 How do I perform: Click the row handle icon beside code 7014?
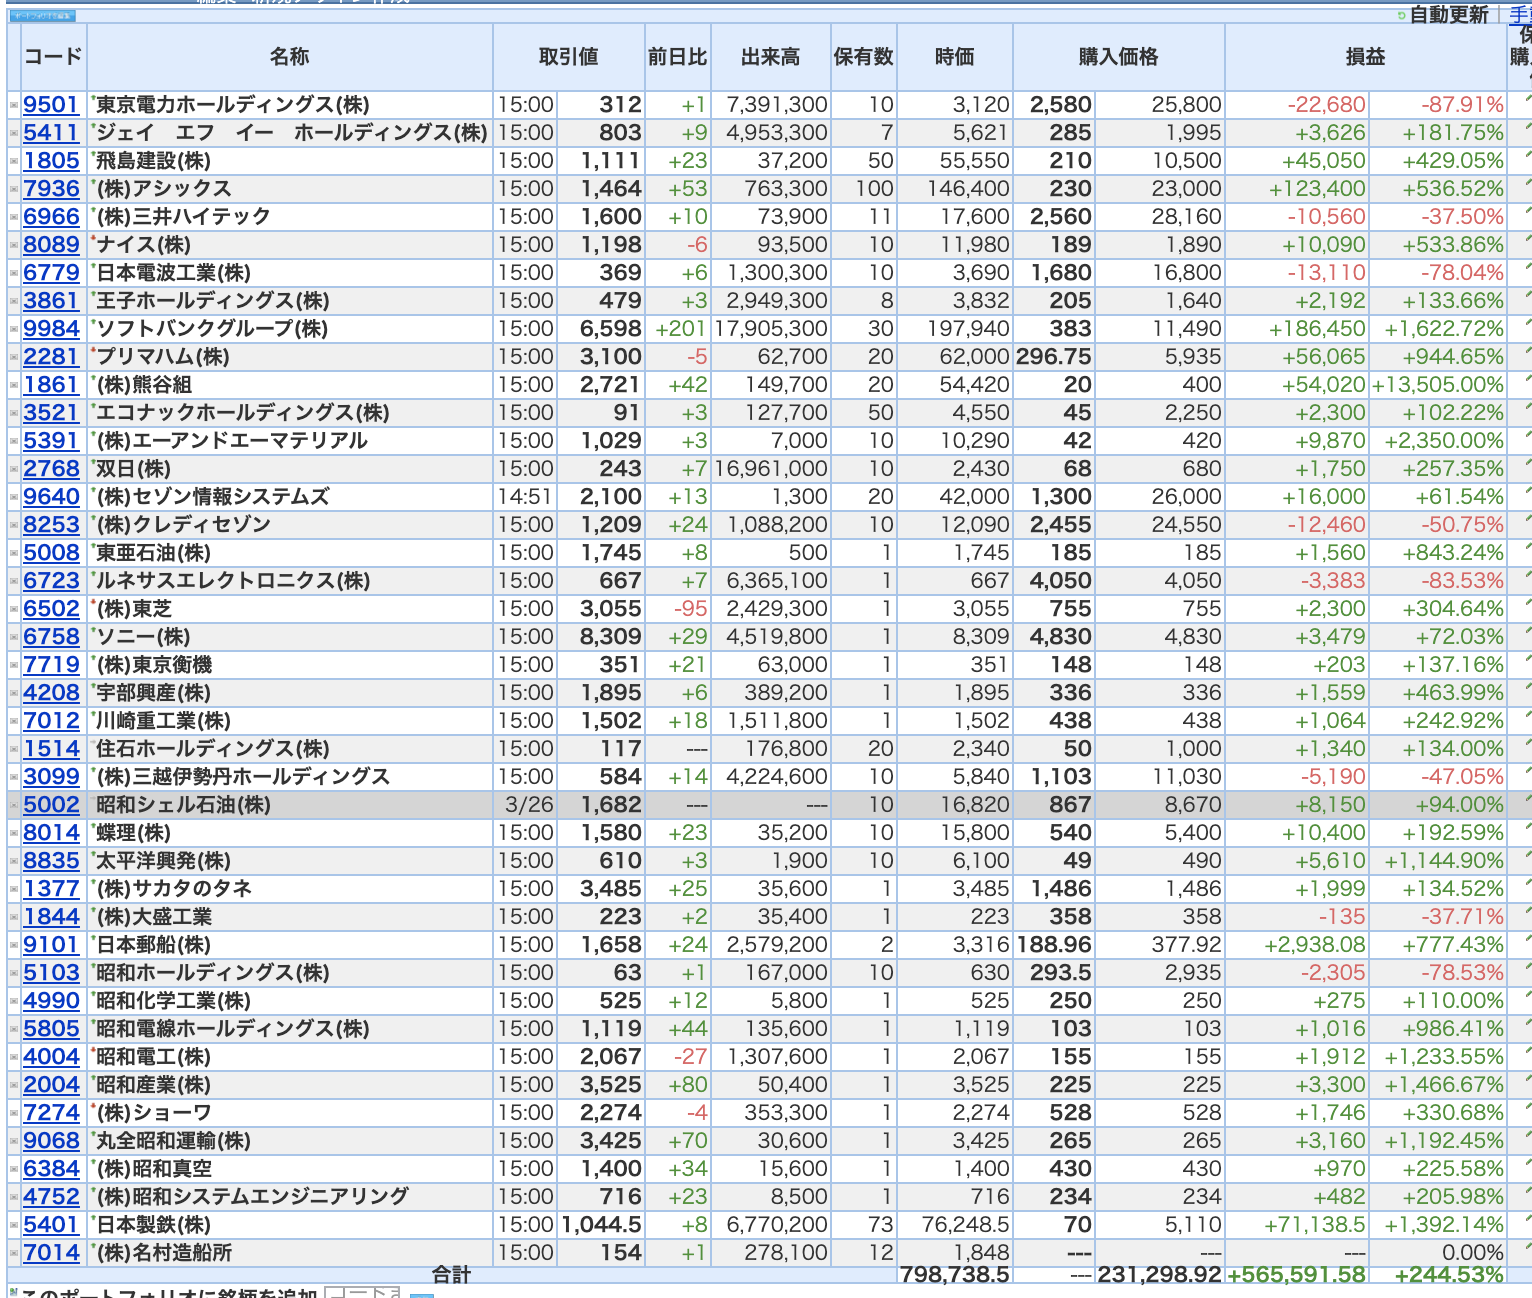[x=14, y=1253]
